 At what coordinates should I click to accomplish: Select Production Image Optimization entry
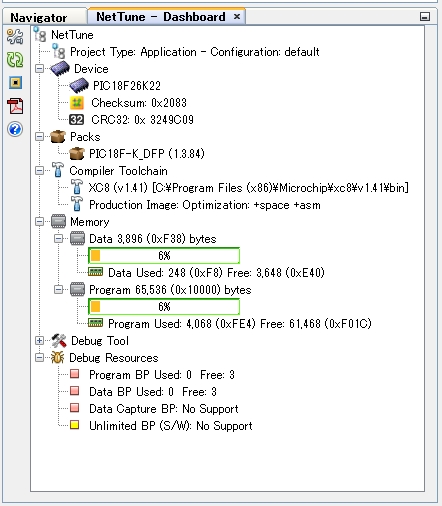pos(205,205)
